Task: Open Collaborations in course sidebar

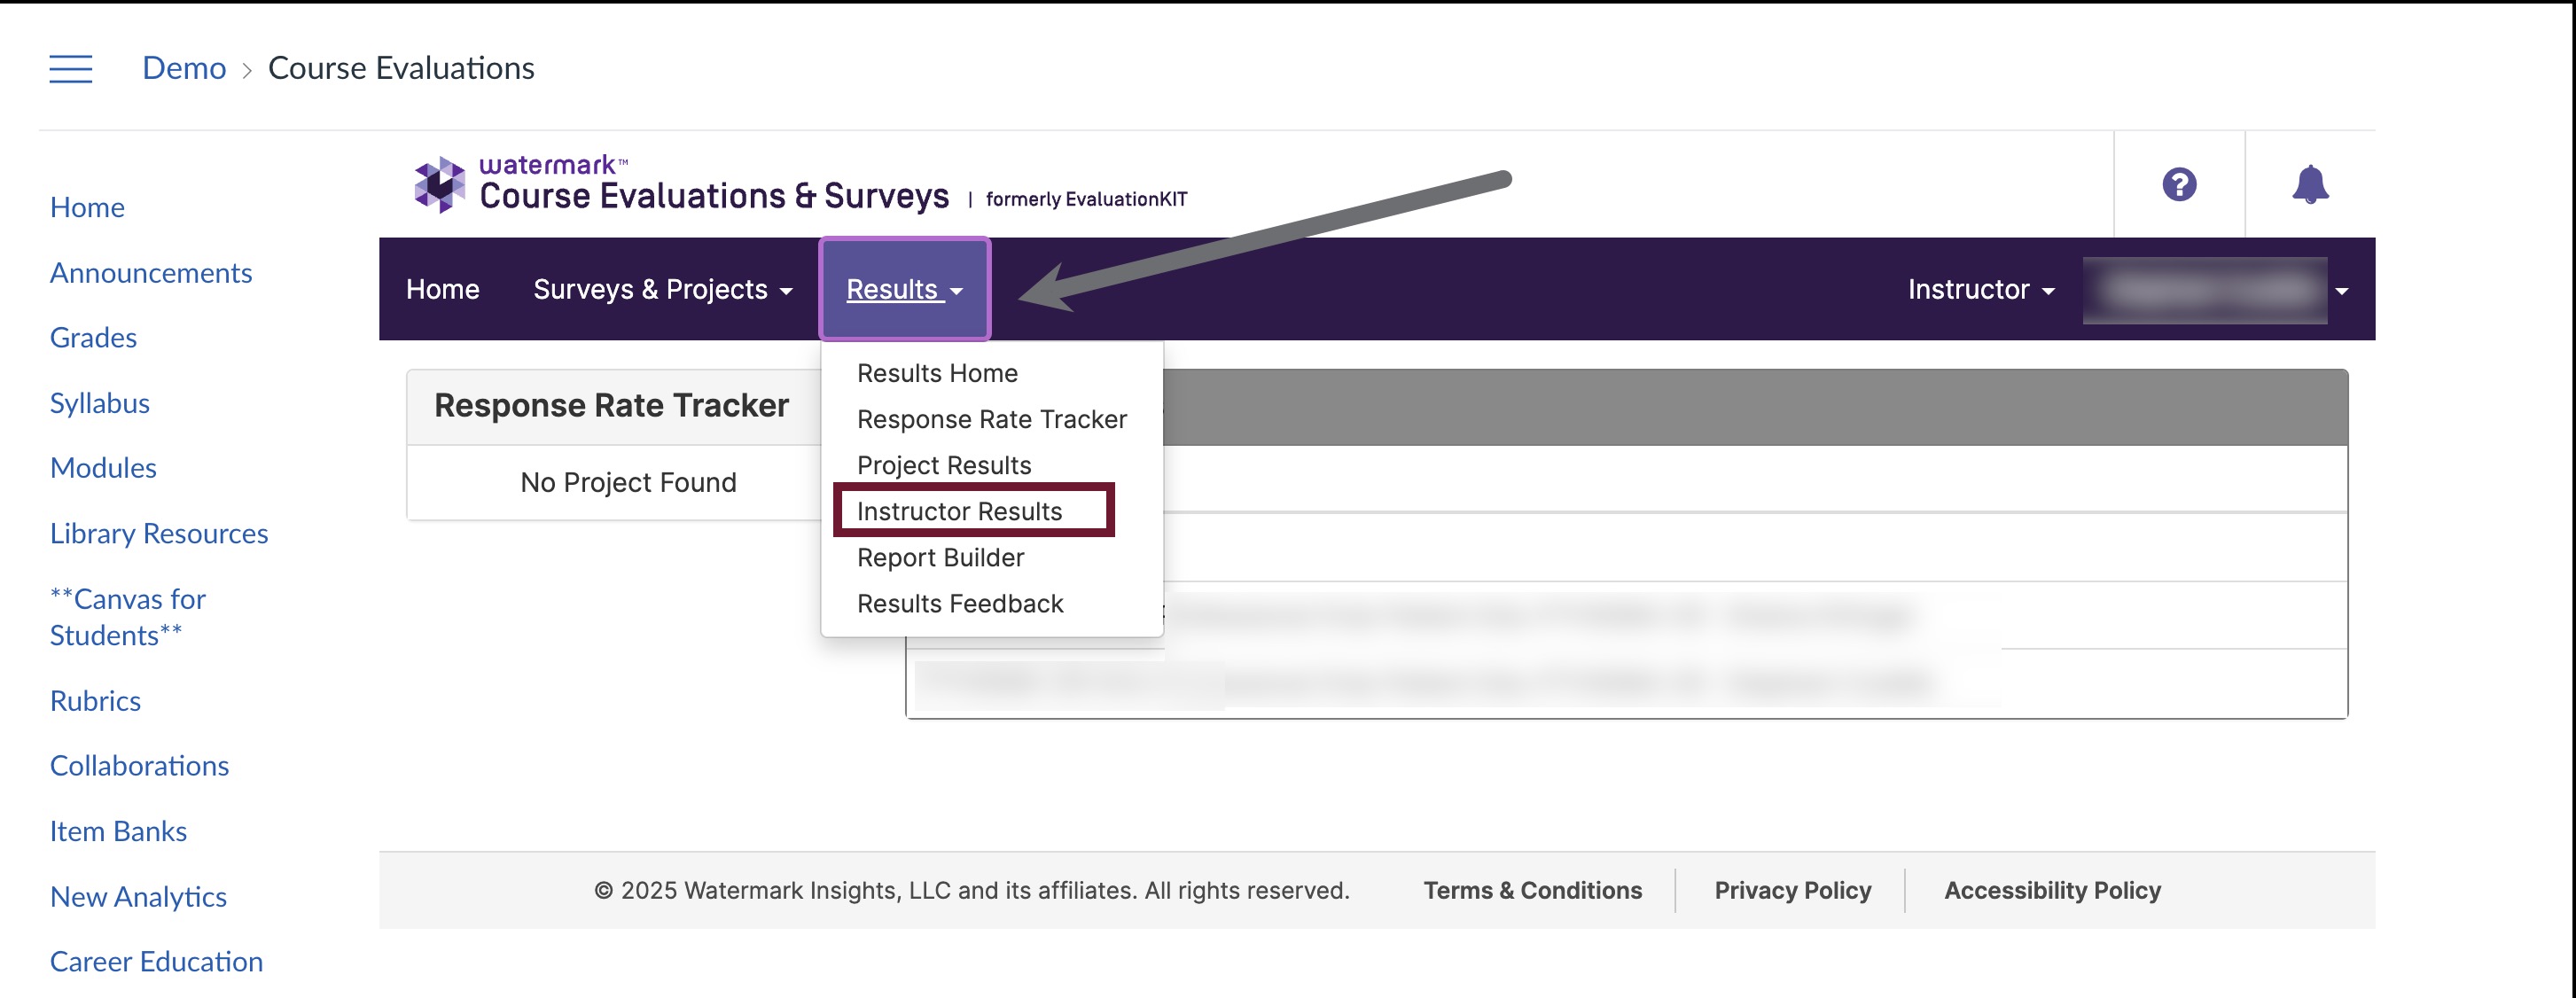Action: 139,766
